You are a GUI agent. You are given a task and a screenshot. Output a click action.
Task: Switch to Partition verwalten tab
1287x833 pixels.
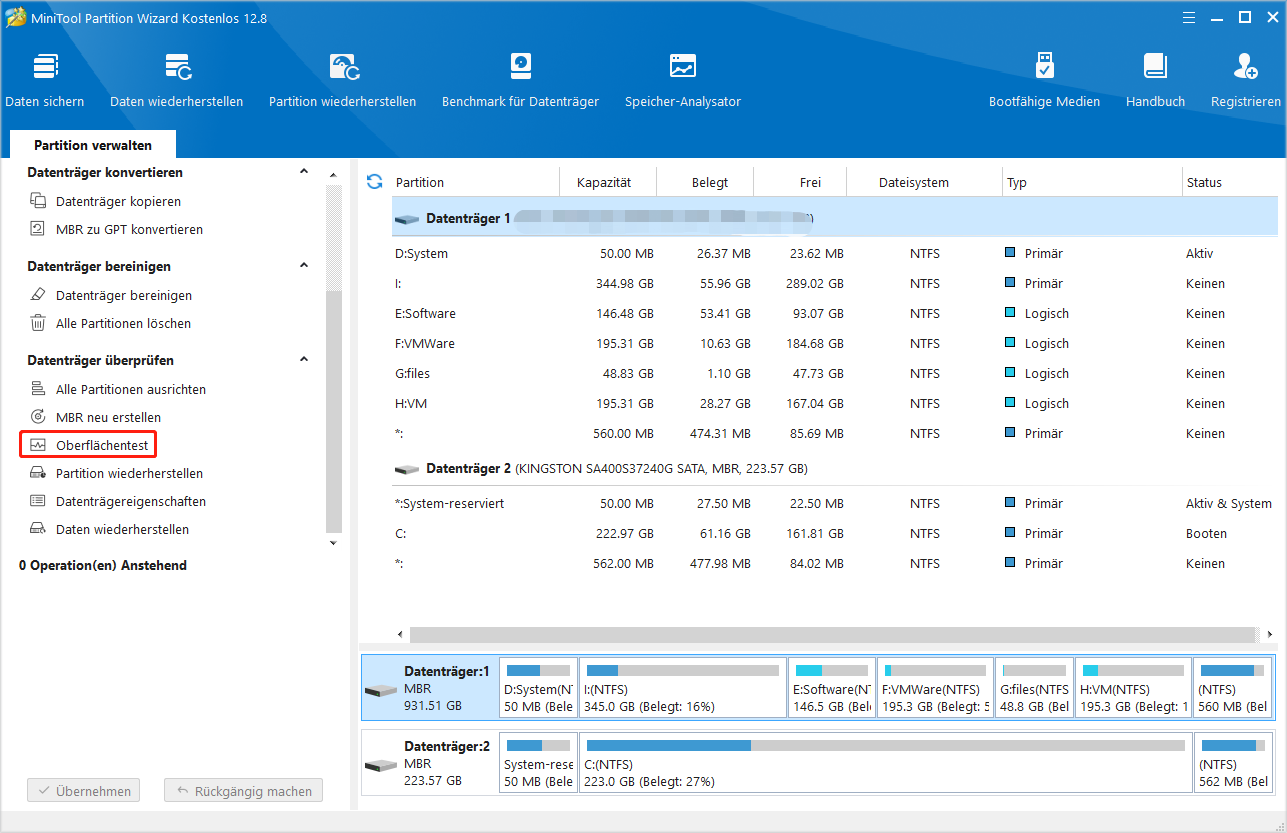point(93,145)
